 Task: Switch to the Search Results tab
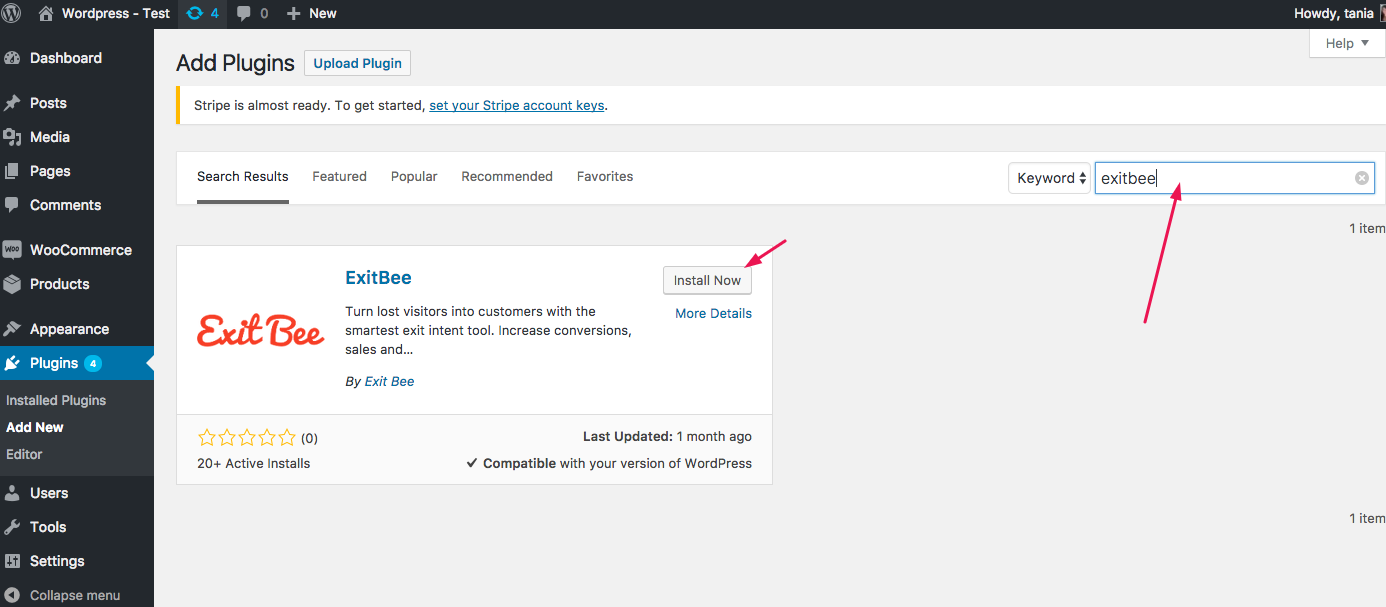pyautogui.click(x=243, y=177)
